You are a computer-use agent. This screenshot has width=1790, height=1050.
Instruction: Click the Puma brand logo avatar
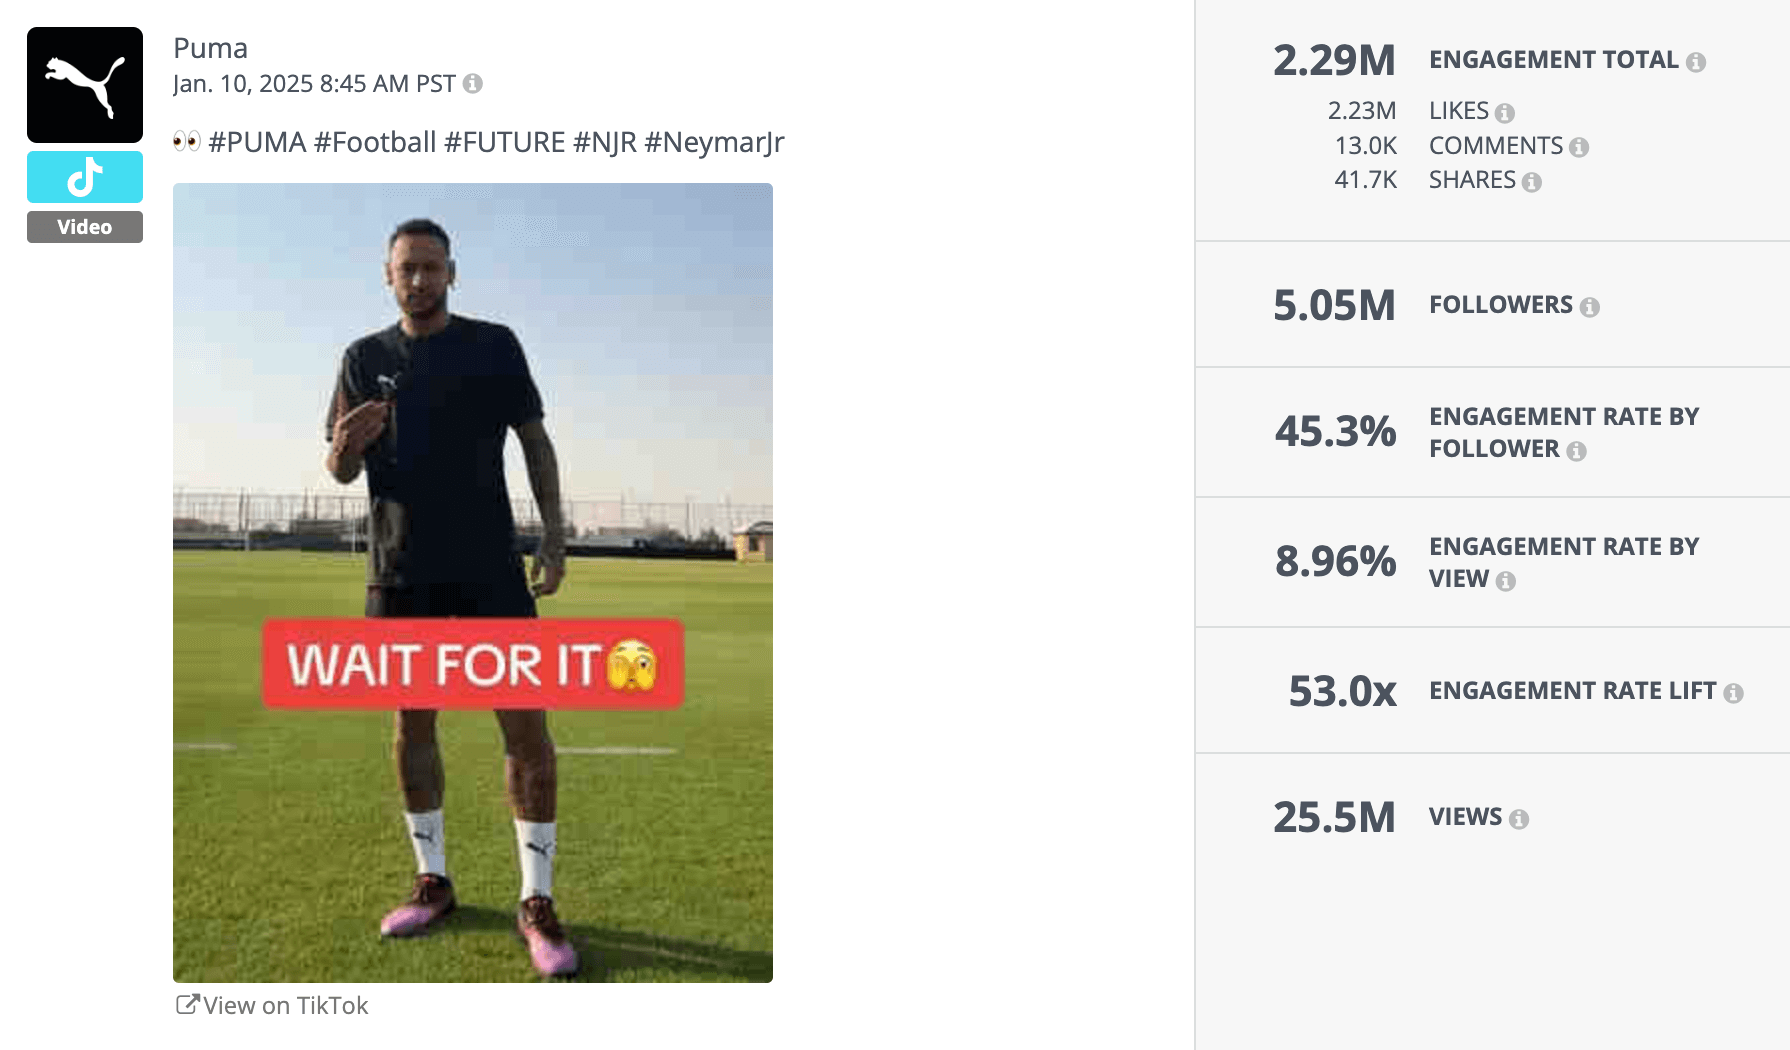click(x=84, y=85)
